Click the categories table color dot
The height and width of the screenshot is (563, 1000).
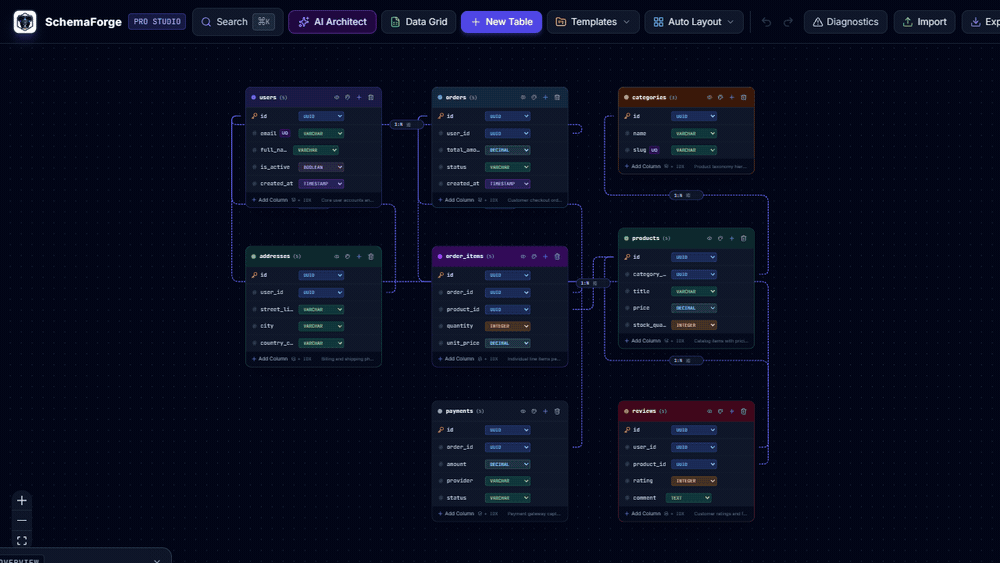point(626,98)
